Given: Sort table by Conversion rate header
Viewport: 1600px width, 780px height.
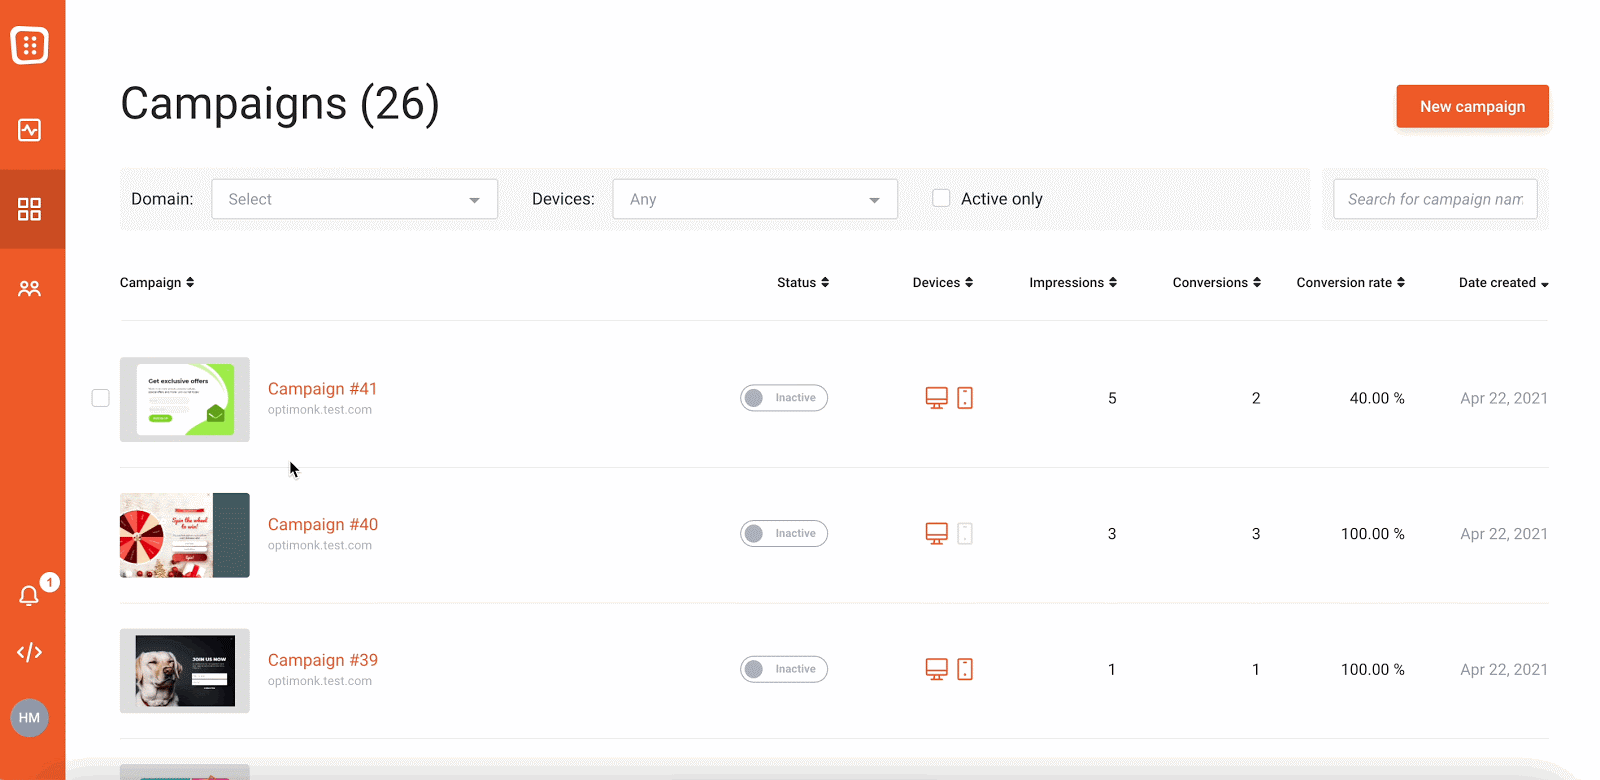Looking at the screenshot, I should 1350,283.
